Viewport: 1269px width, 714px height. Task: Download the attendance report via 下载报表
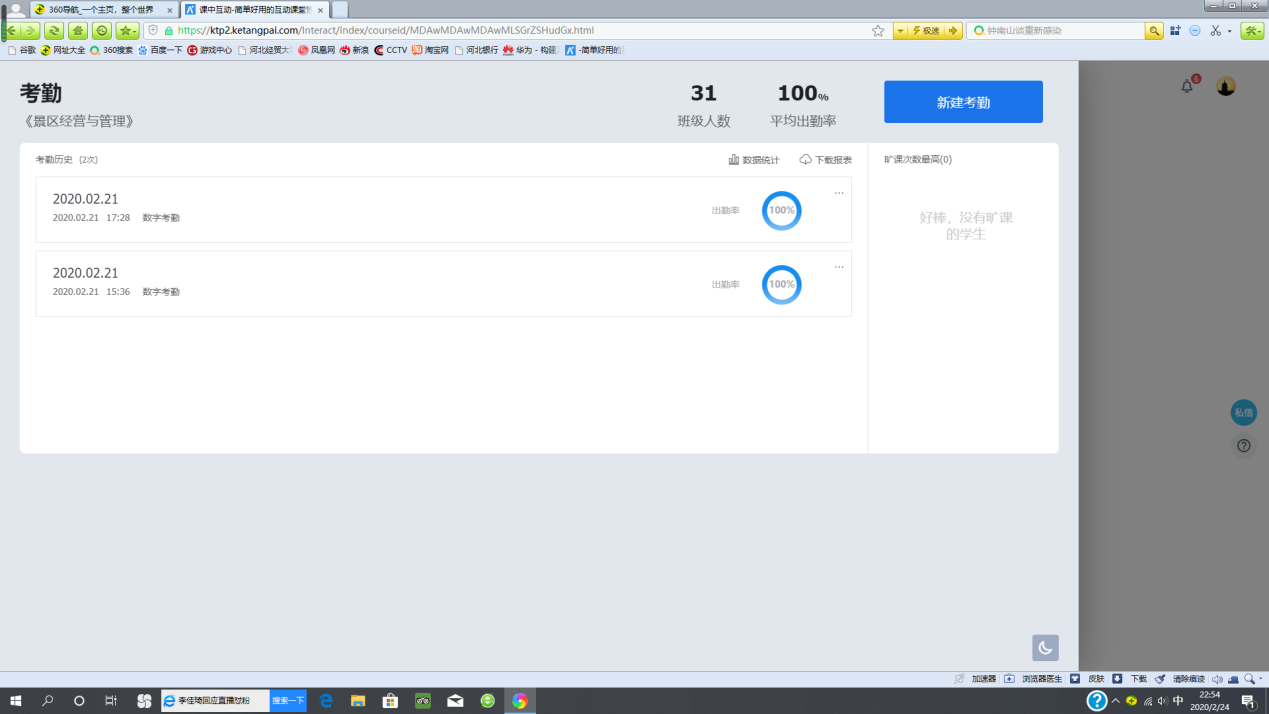(826, 160)
